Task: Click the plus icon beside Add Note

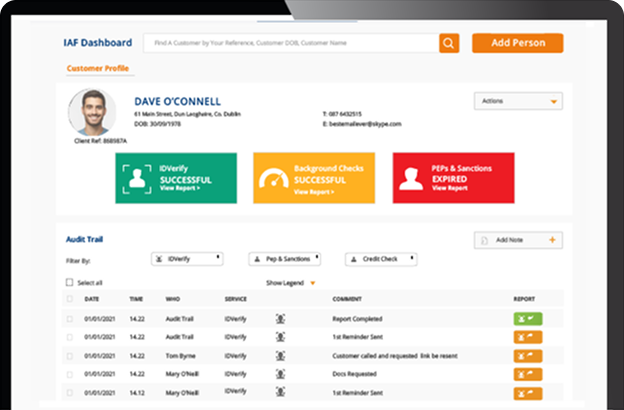Action: [x=552, y=240]
